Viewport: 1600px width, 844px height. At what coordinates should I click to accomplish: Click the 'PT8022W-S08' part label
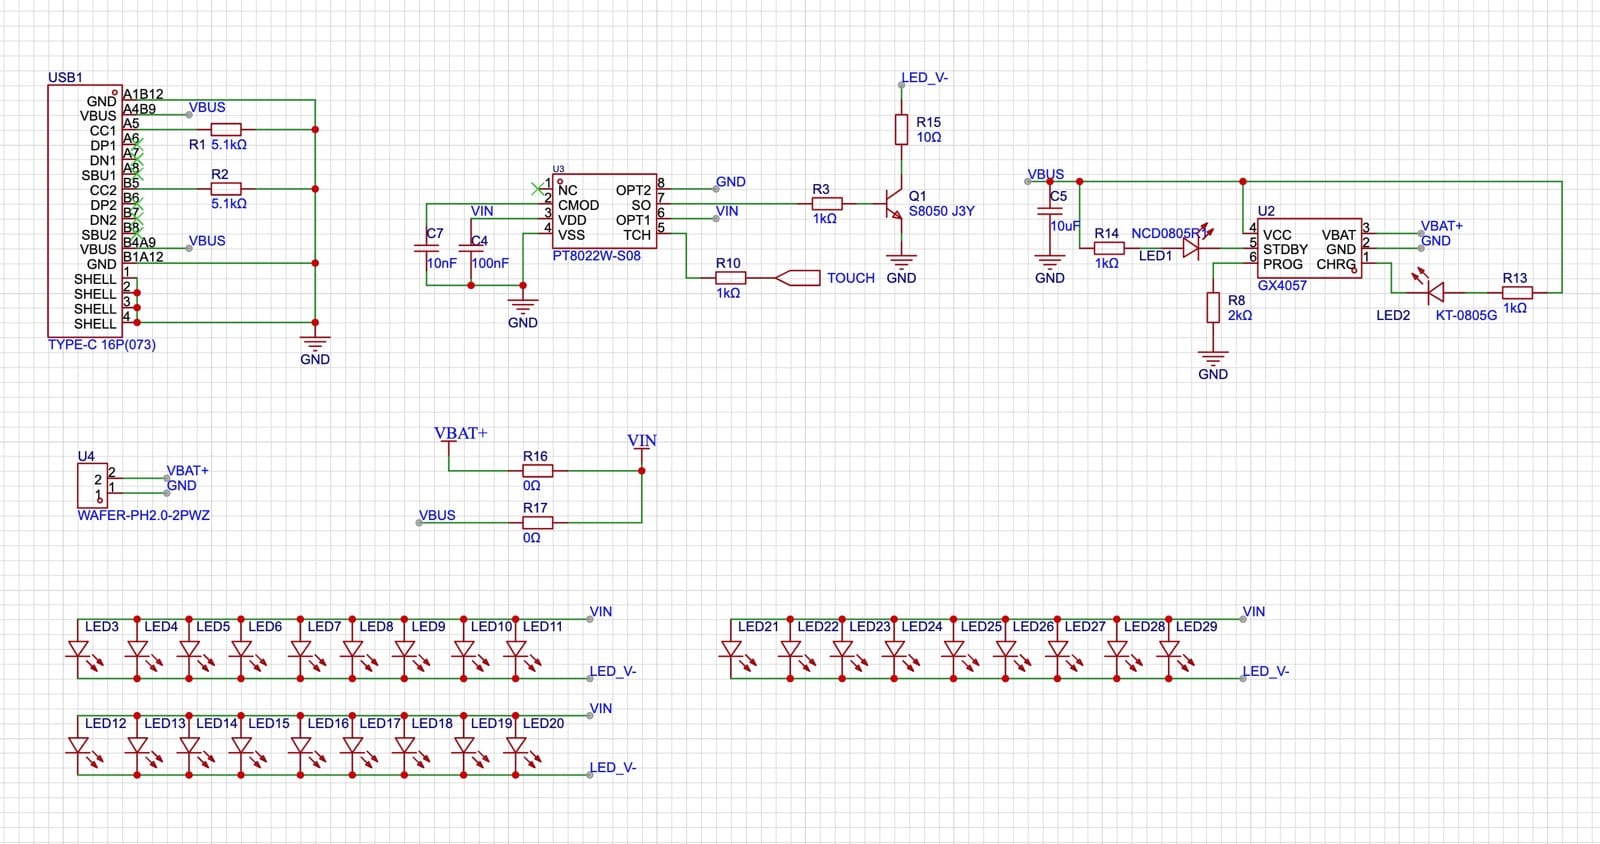[x=597, y=256]
